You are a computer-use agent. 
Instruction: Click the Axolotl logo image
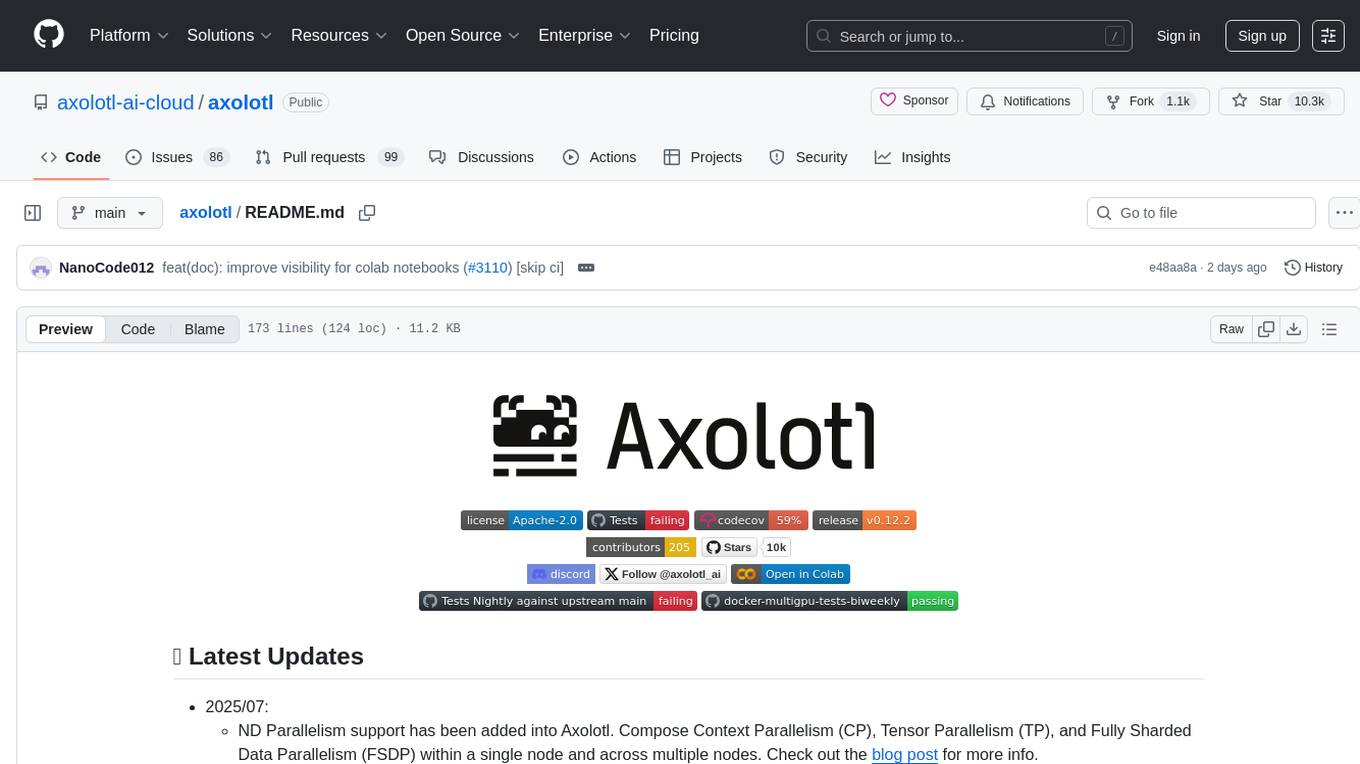684,435
